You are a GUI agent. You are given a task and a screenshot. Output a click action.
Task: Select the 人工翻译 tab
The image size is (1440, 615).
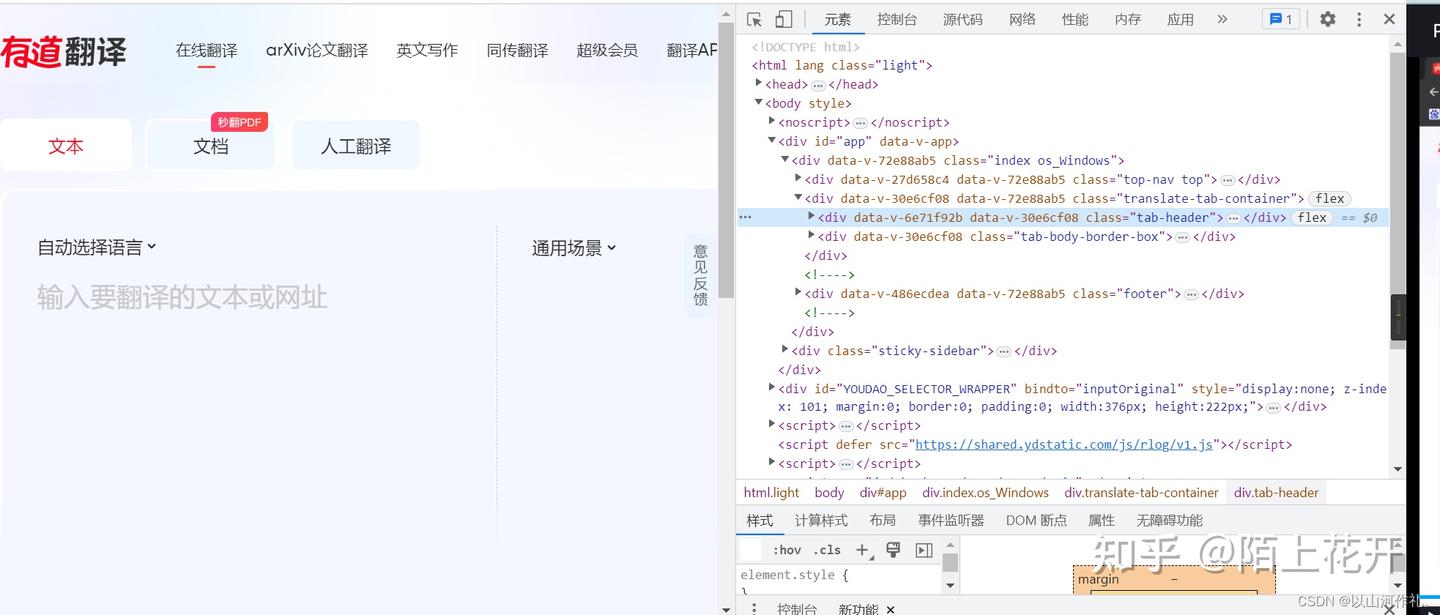pyautogui.click(x=356, y=146)
